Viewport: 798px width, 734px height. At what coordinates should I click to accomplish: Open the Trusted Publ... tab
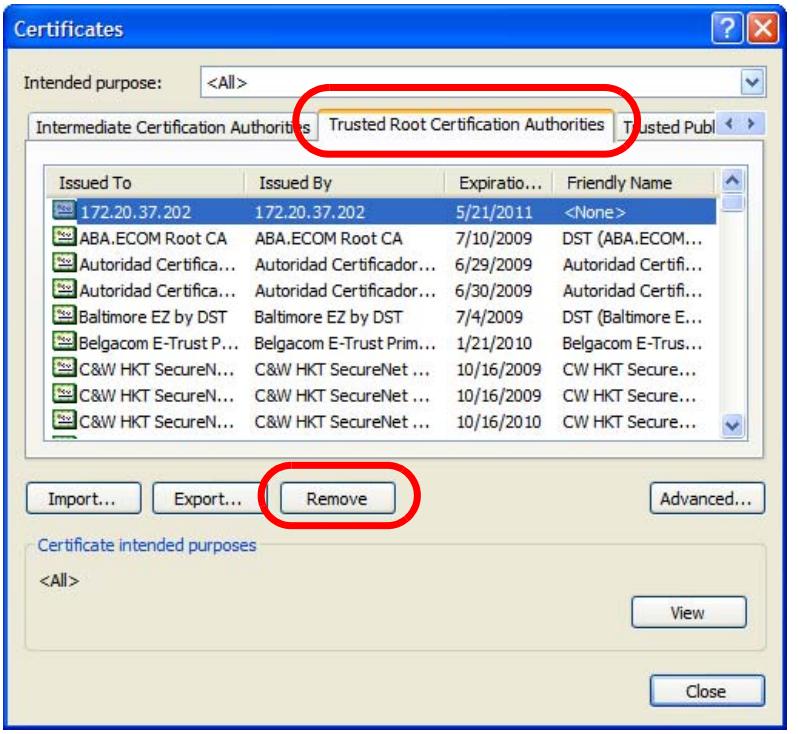pyautogui.click(x=668, y=127)
